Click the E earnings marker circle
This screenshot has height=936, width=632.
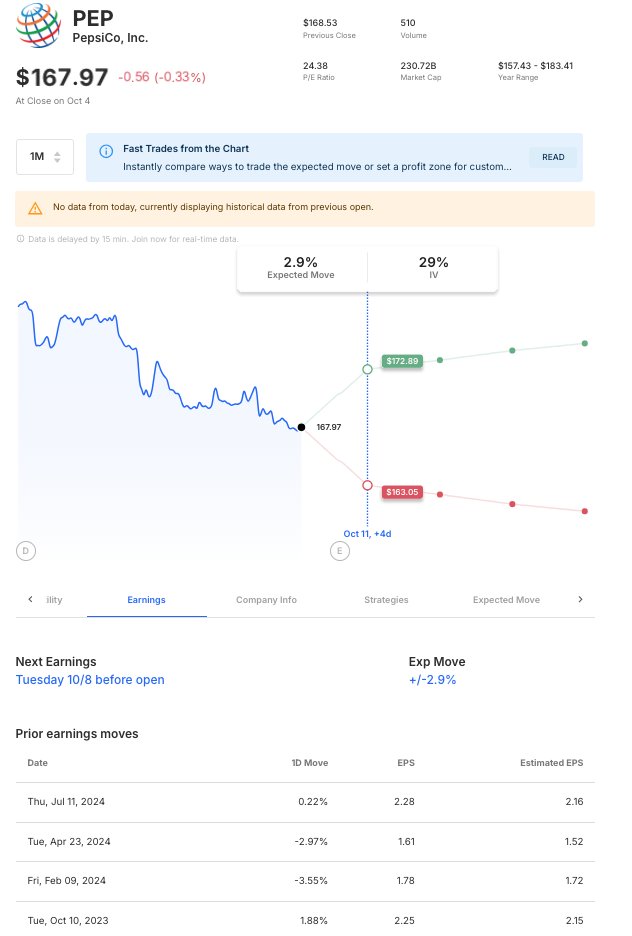[340, 551]
